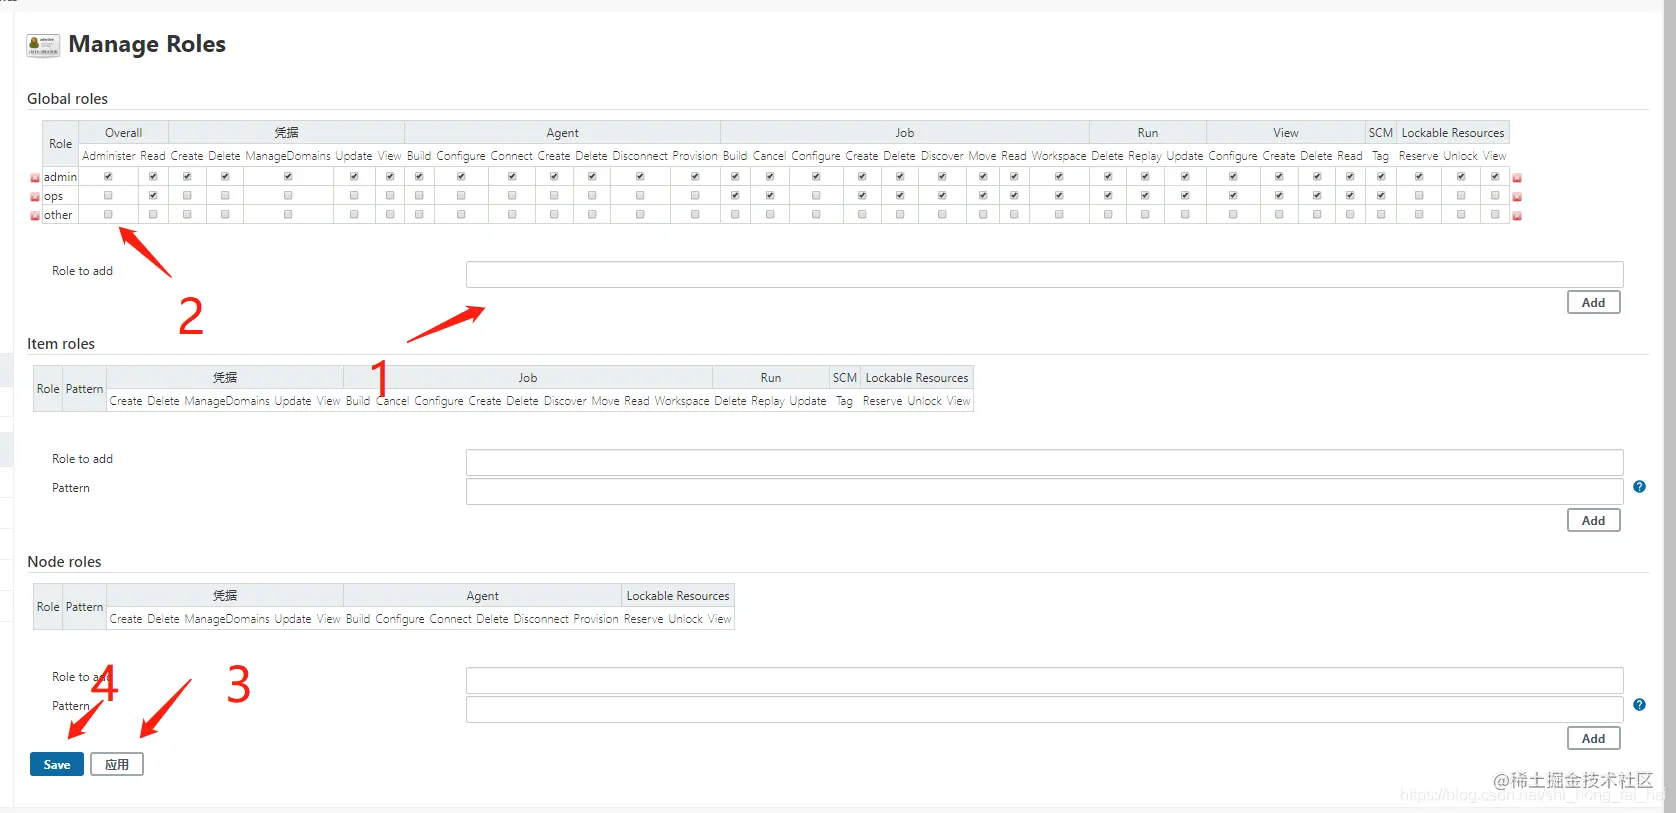Click the 'Overall' group header in Global roles

coord(123,133)
